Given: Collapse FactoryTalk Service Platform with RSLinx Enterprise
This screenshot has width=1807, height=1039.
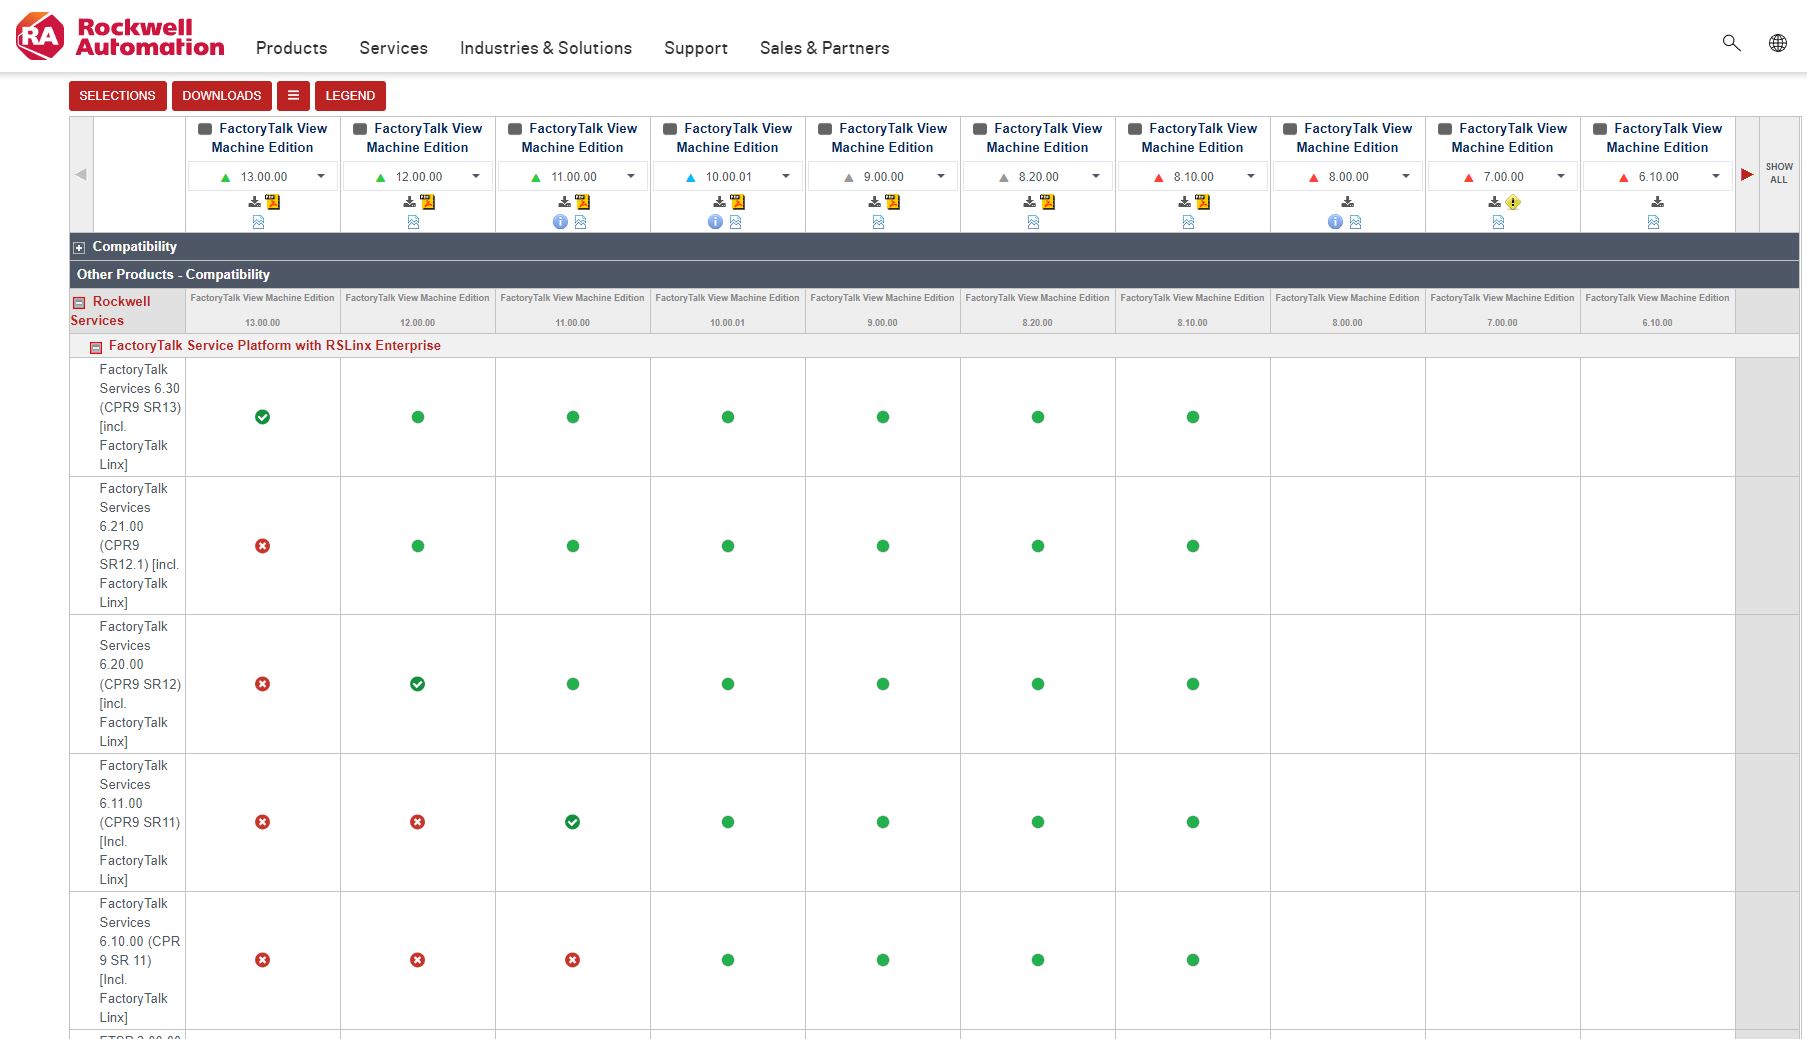Looking at the screenshot, I should pos(96,348).
